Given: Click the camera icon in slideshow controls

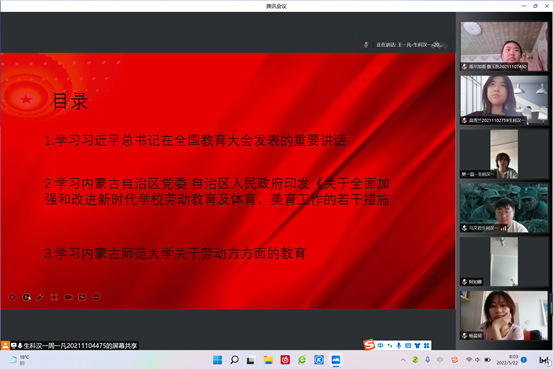Looking at the screenshot, I should (x=68, y=297).
